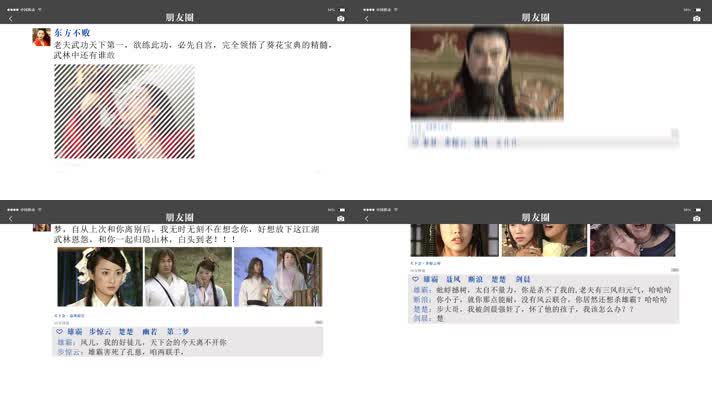Viewport: 712px width, 400px height.
Task: Open 第二梦 in the likes list
Action: point(178,332)
